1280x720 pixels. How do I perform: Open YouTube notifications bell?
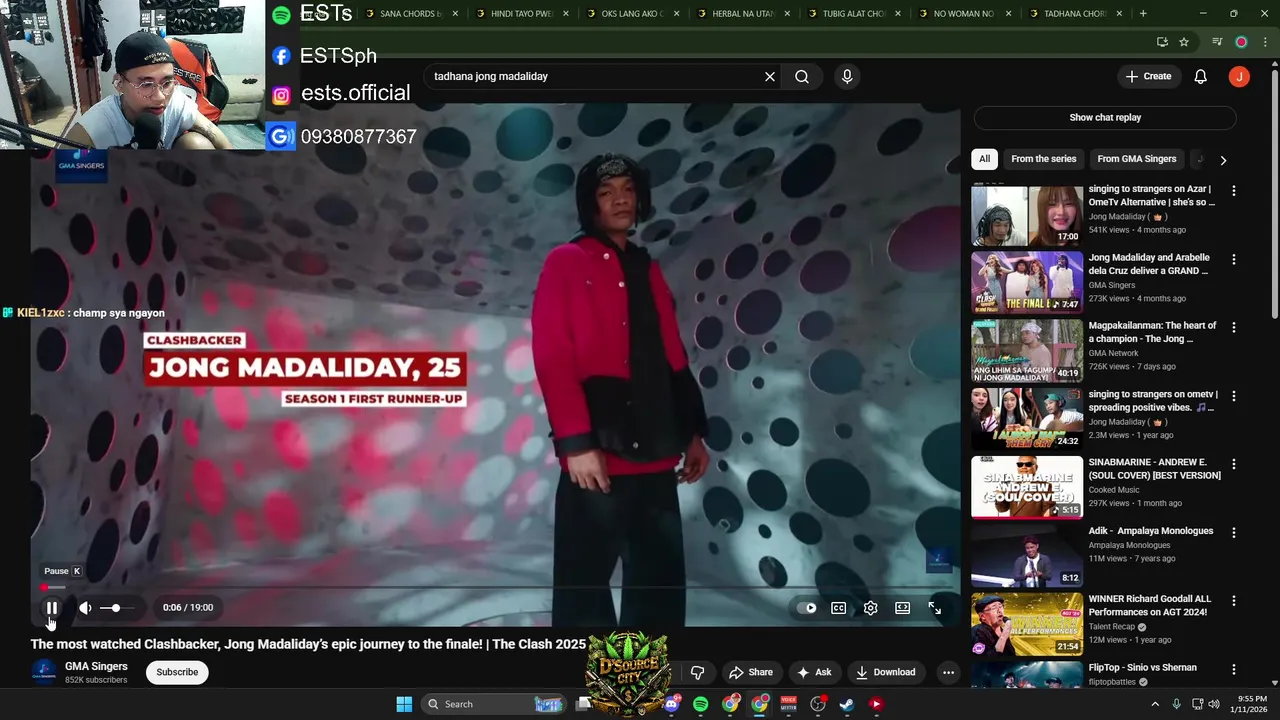pos(1201,77)
